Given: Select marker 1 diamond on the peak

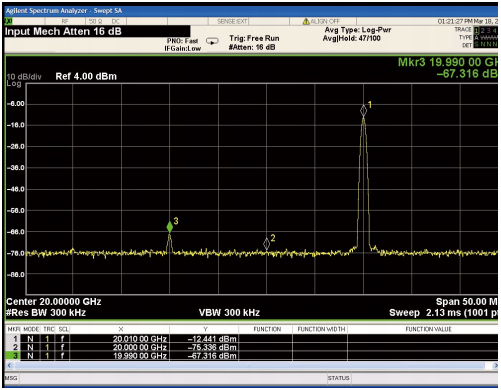Looking at the screenshot, I should pyautogui.click(x=363, y=111).
